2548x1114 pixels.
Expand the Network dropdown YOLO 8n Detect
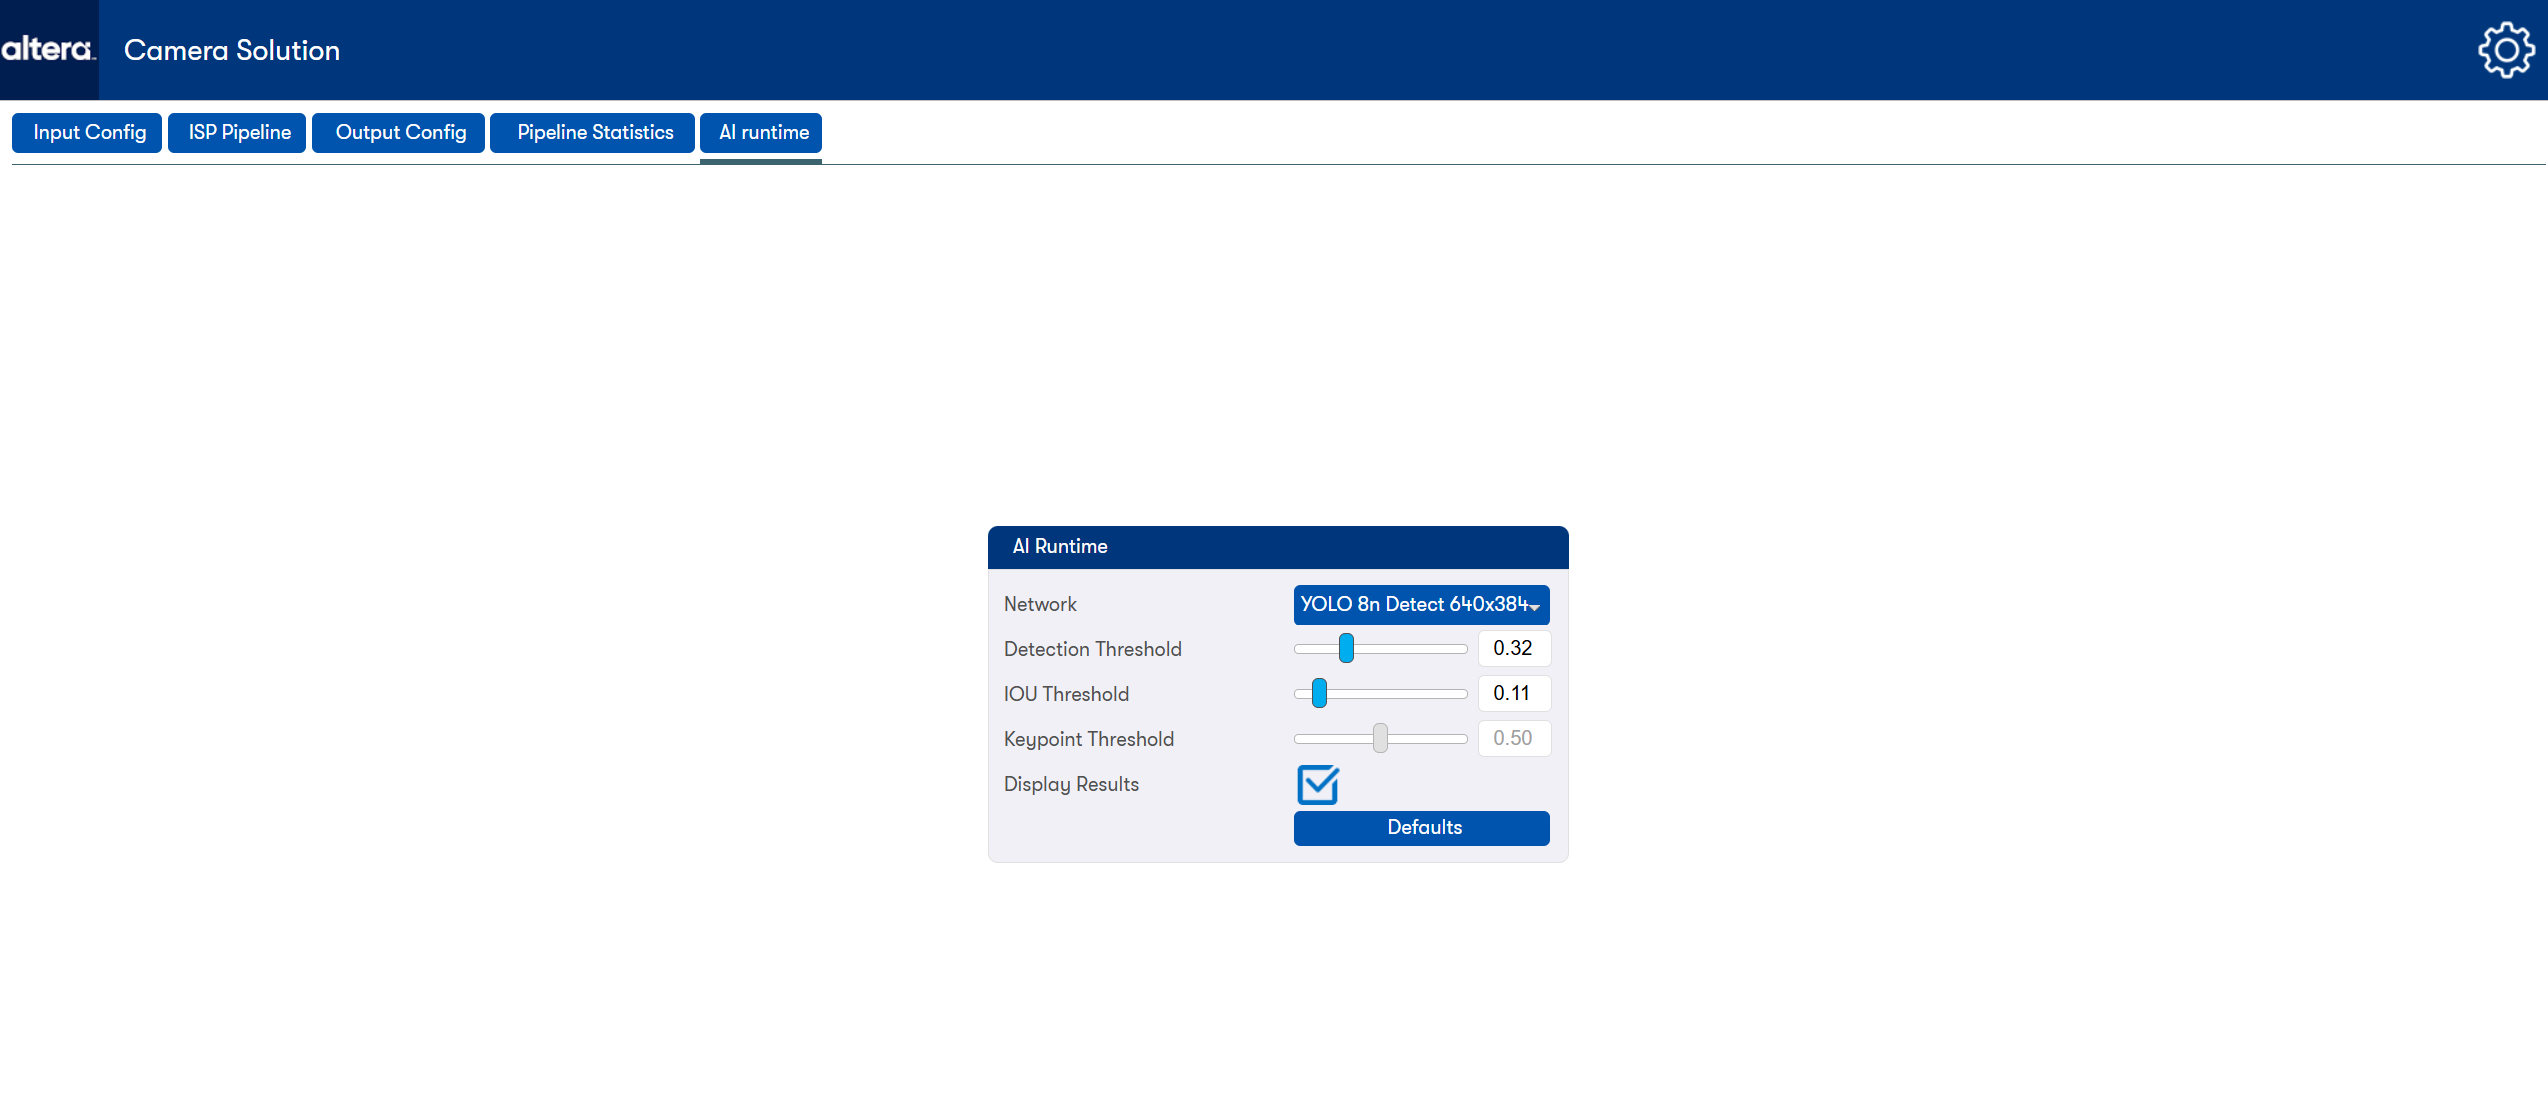tap(1421, 604)
